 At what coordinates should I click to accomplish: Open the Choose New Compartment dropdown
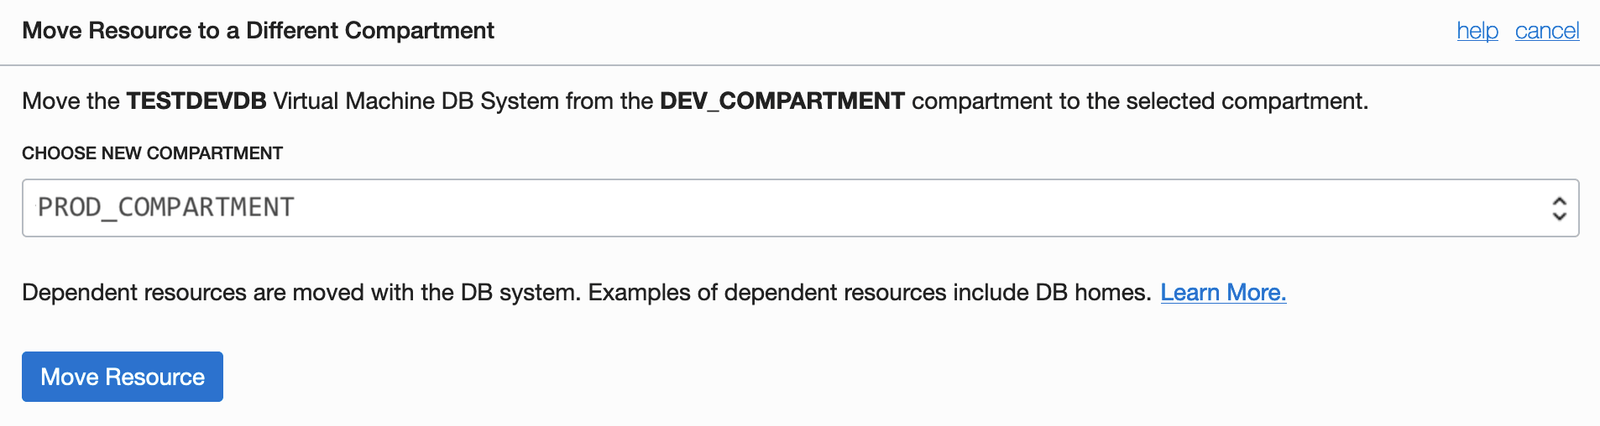pos(800,208)
